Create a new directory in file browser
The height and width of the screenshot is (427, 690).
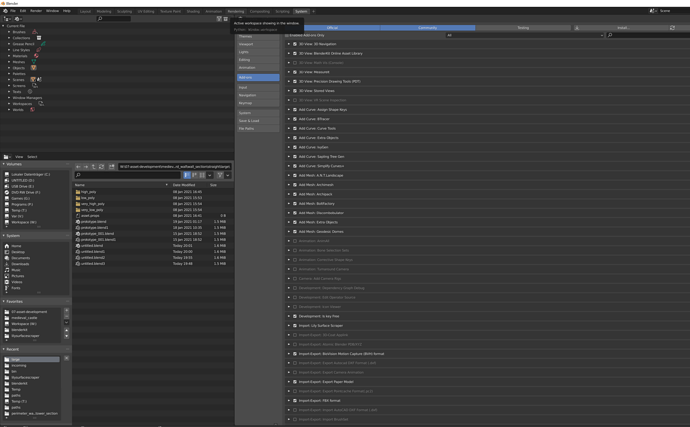click(112, 166)
